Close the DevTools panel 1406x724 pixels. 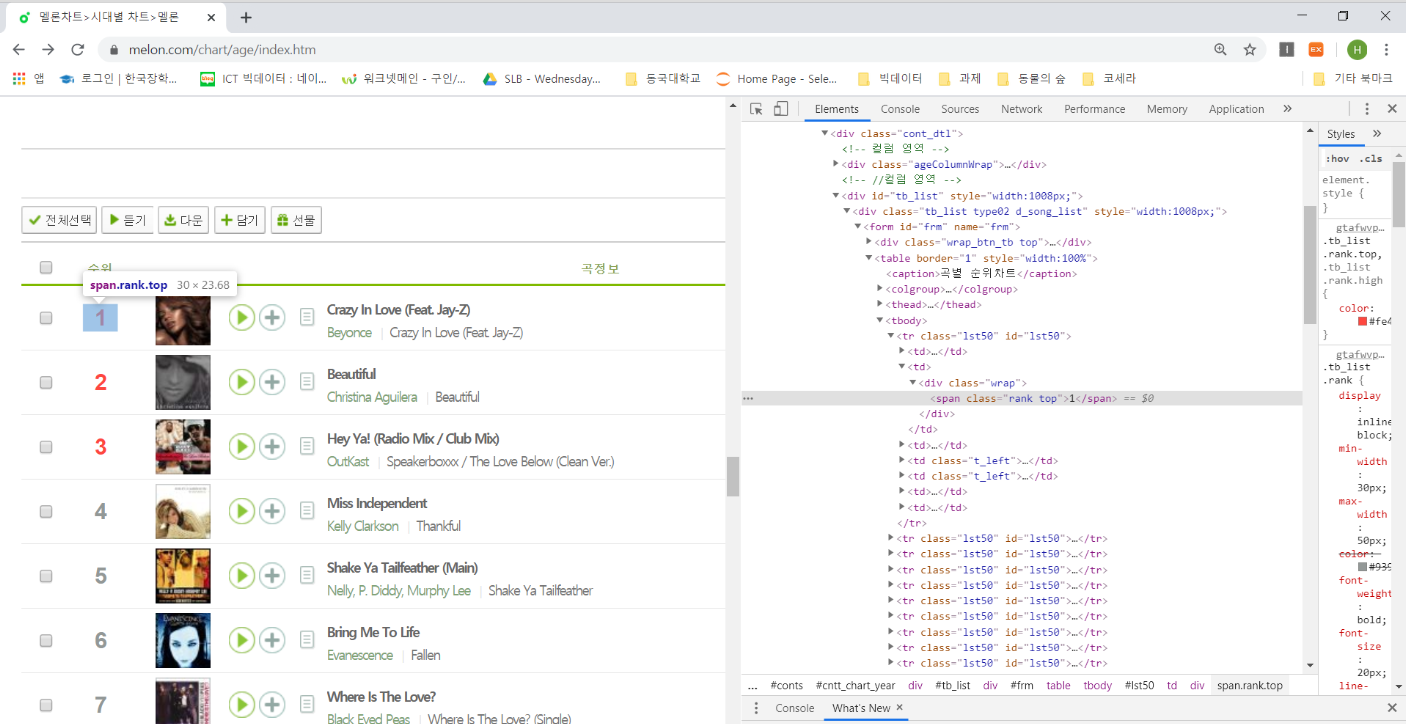coord(1392,109)
